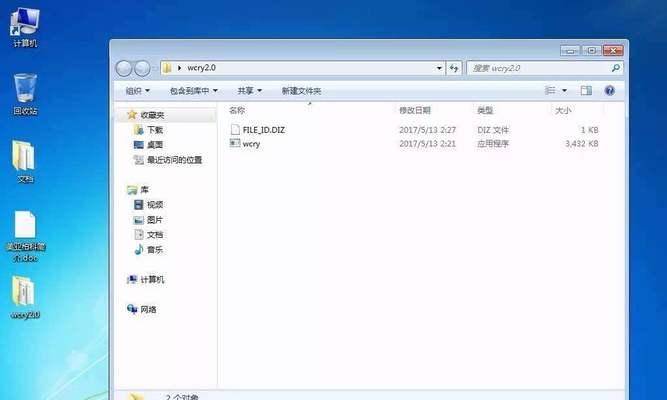Sort by the 名称 column header
The width and height of the screenshot is (667, 400).
[x=237, y=111]
